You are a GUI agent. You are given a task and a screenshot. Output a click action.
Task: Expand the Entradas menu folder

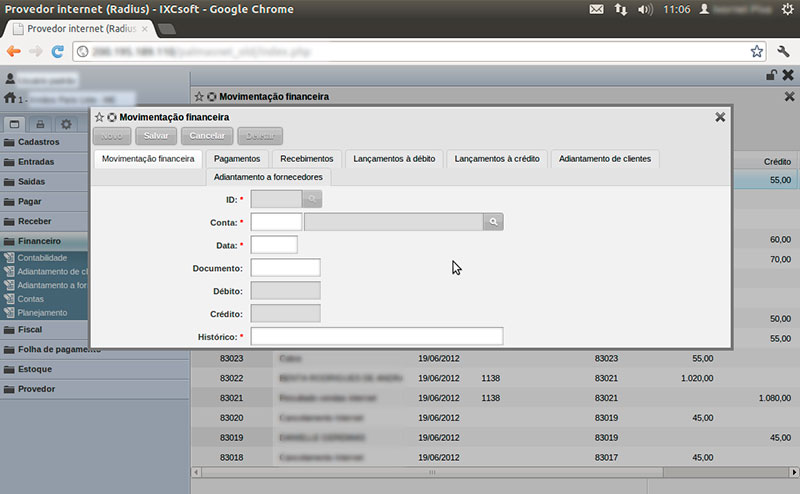[x=45, y=162]
